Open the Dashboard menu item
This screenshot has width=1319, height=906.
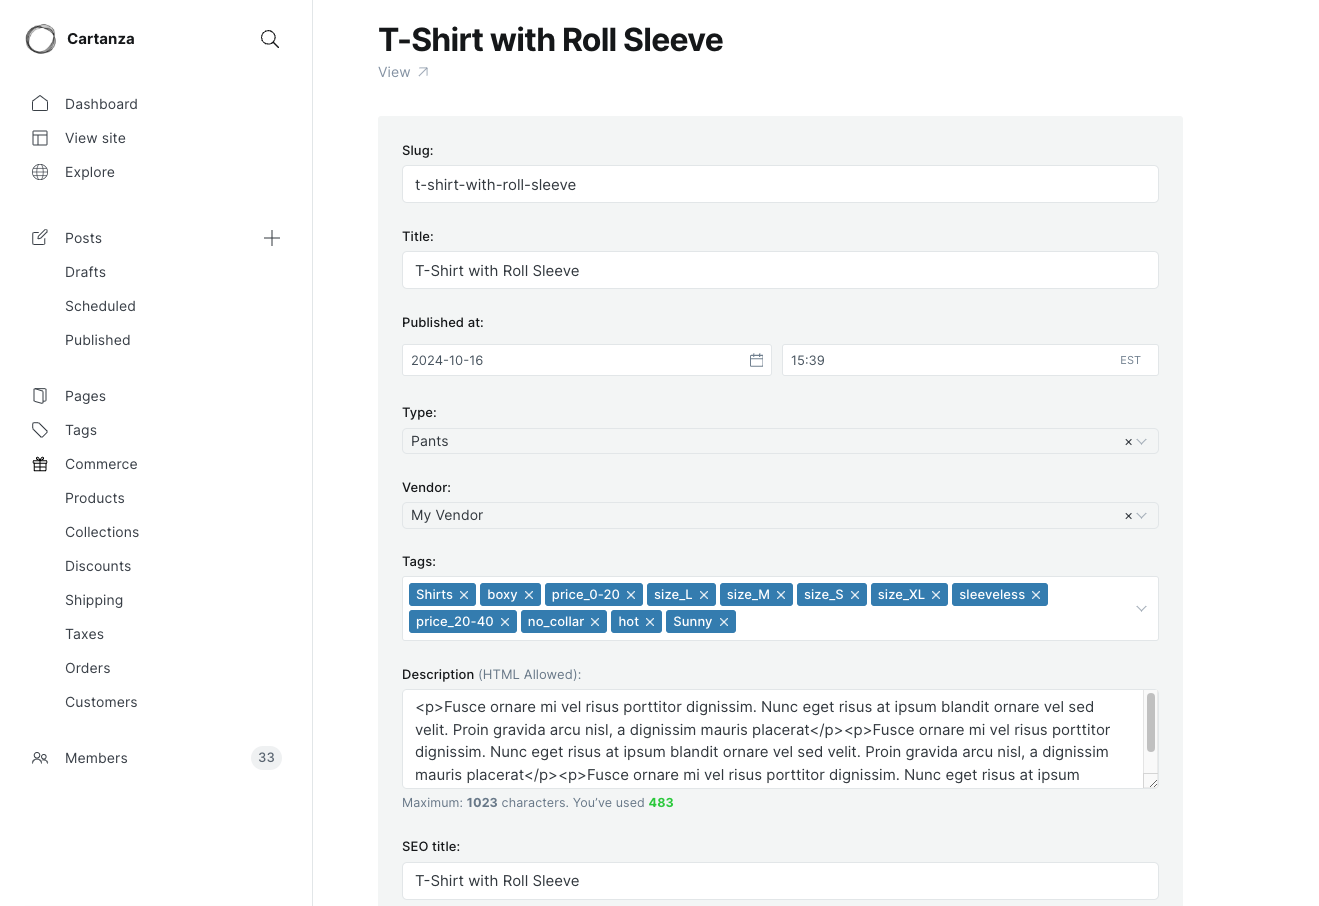(x=101, y=104)
